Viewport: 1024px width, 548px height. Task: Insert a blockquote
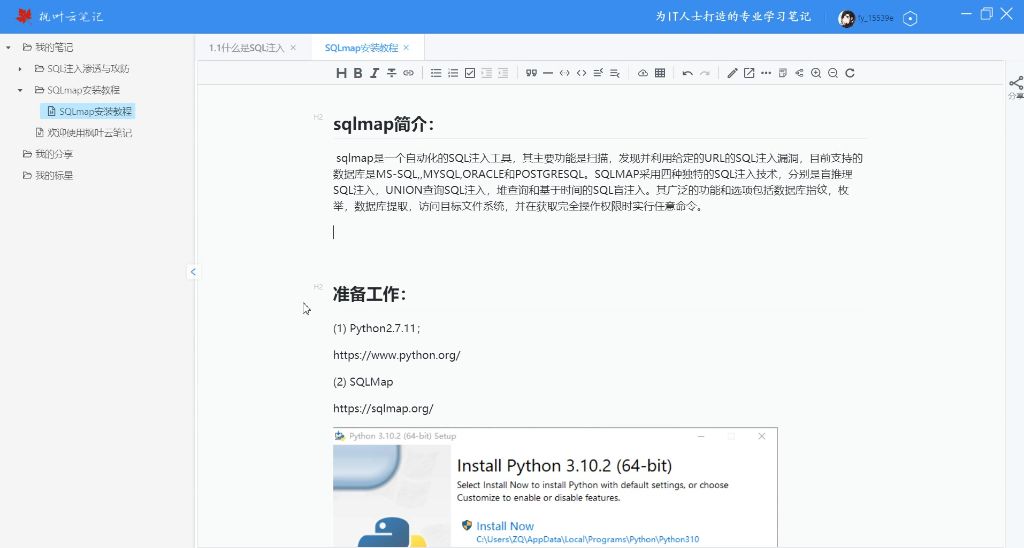pos(531,73)
